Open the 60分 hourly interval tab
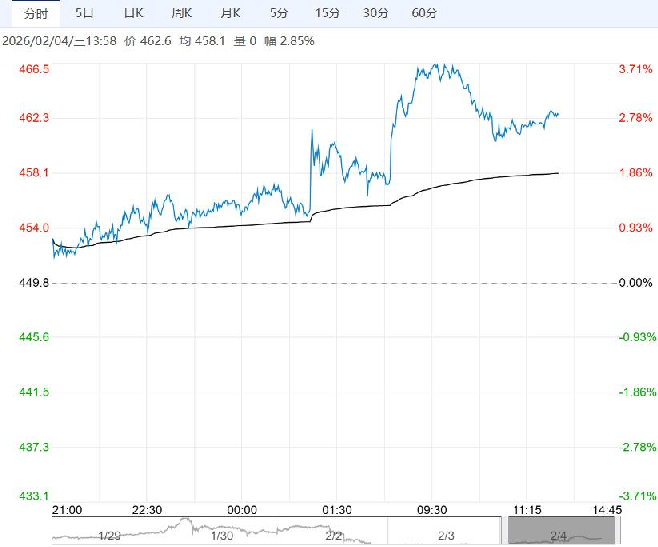Image resolution: width=658 pixels, height=547 pixels. pyautogui.click(x=424, y=13)
